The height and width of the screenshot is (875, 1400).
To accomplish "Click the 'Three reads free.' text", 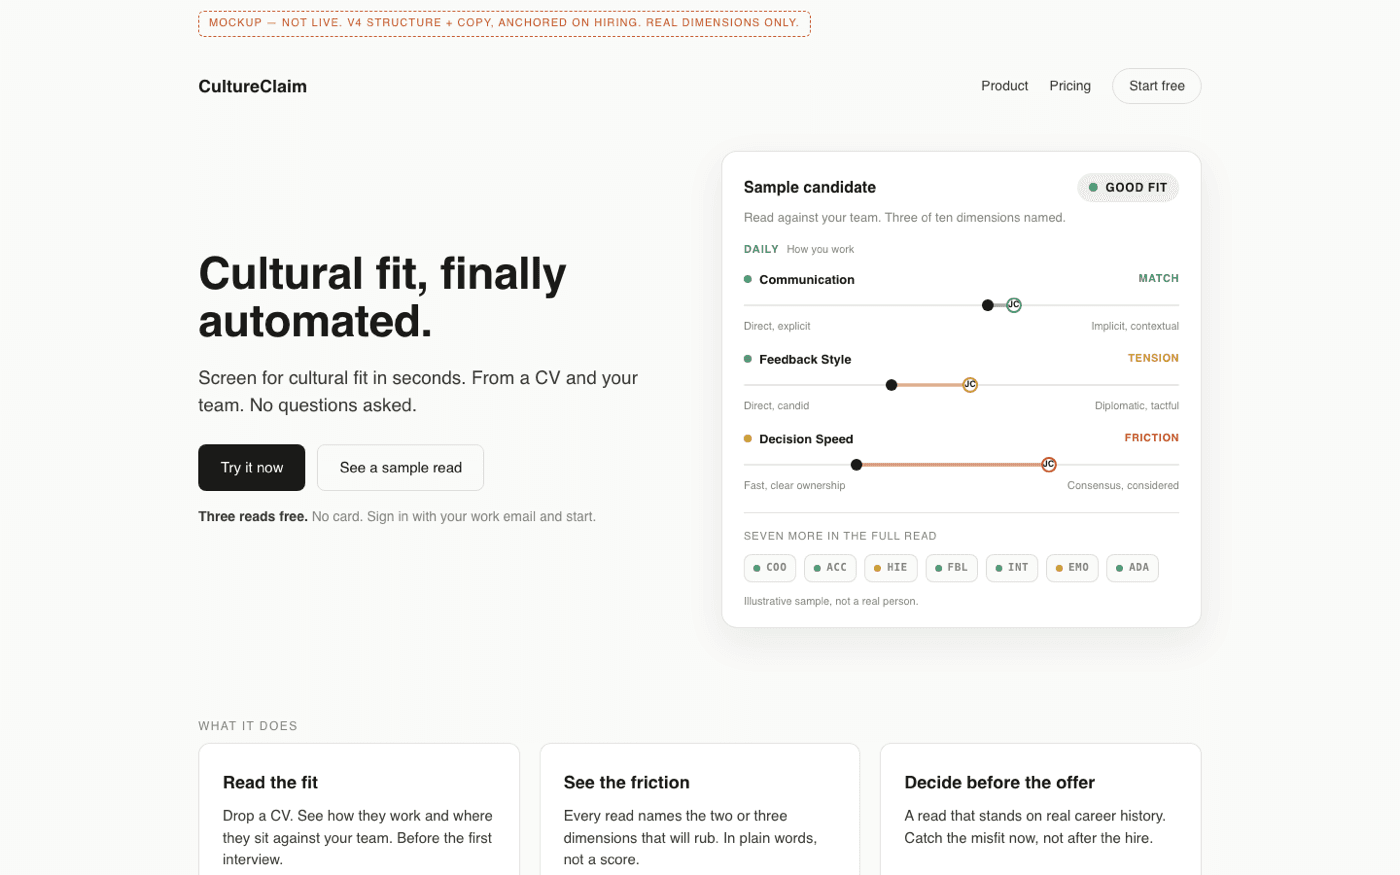I will [253, 517].
